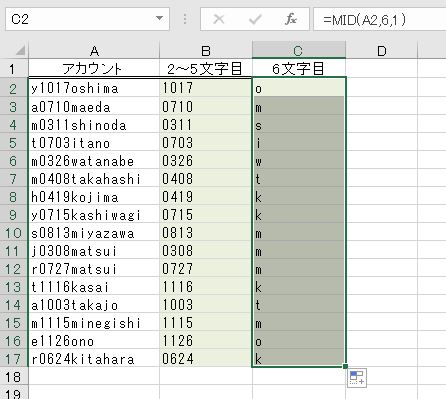Click the formula bar showing =MID(A2,6,1)

(380, 19)
